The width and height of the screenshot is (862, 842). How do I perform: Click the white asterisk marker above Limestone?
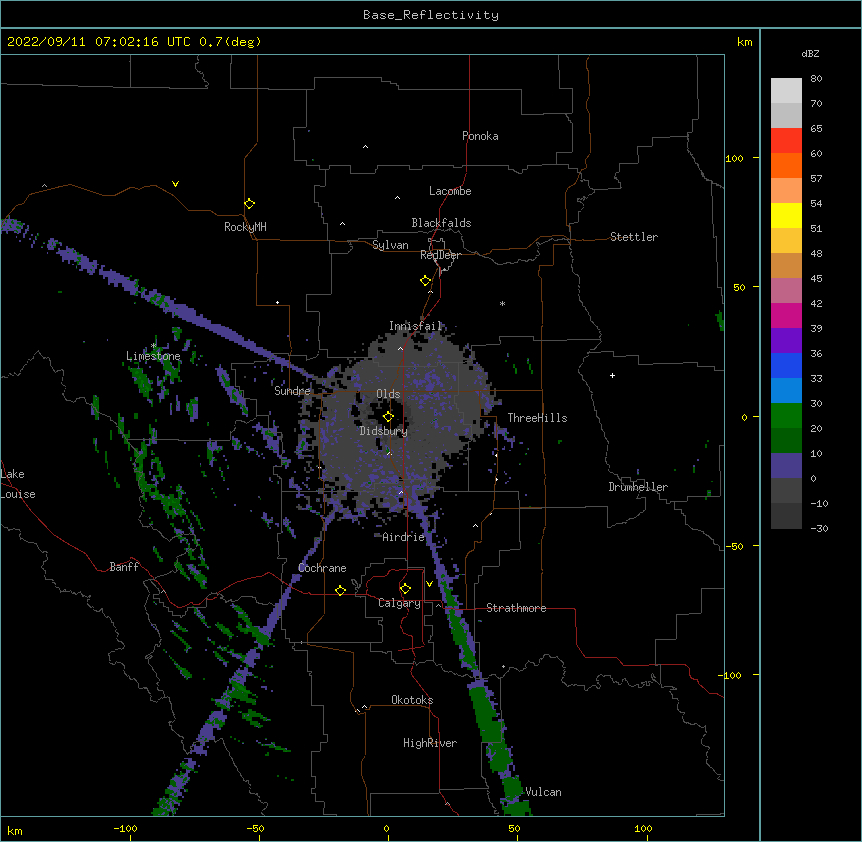[x=154, y=346]
